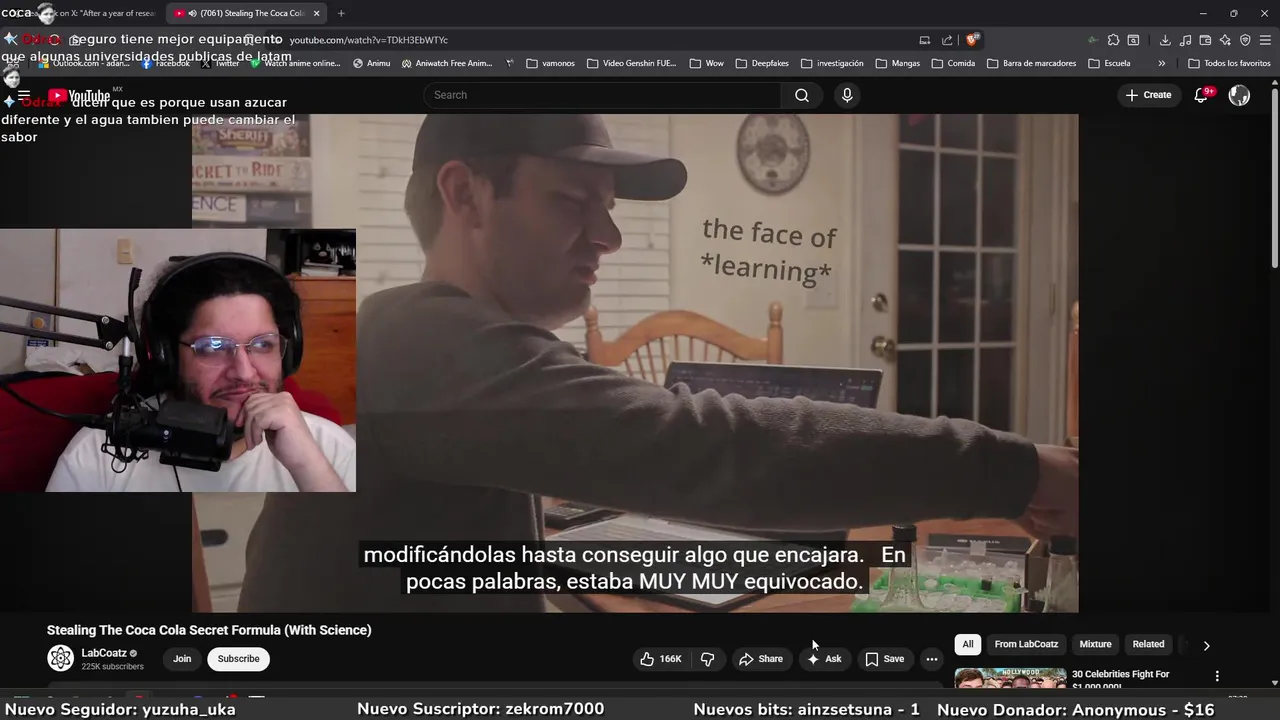The image size is (1280, 720).
Task: Open 30 Celebrities Fight video thumbnail
Action: click(1010, 678)
